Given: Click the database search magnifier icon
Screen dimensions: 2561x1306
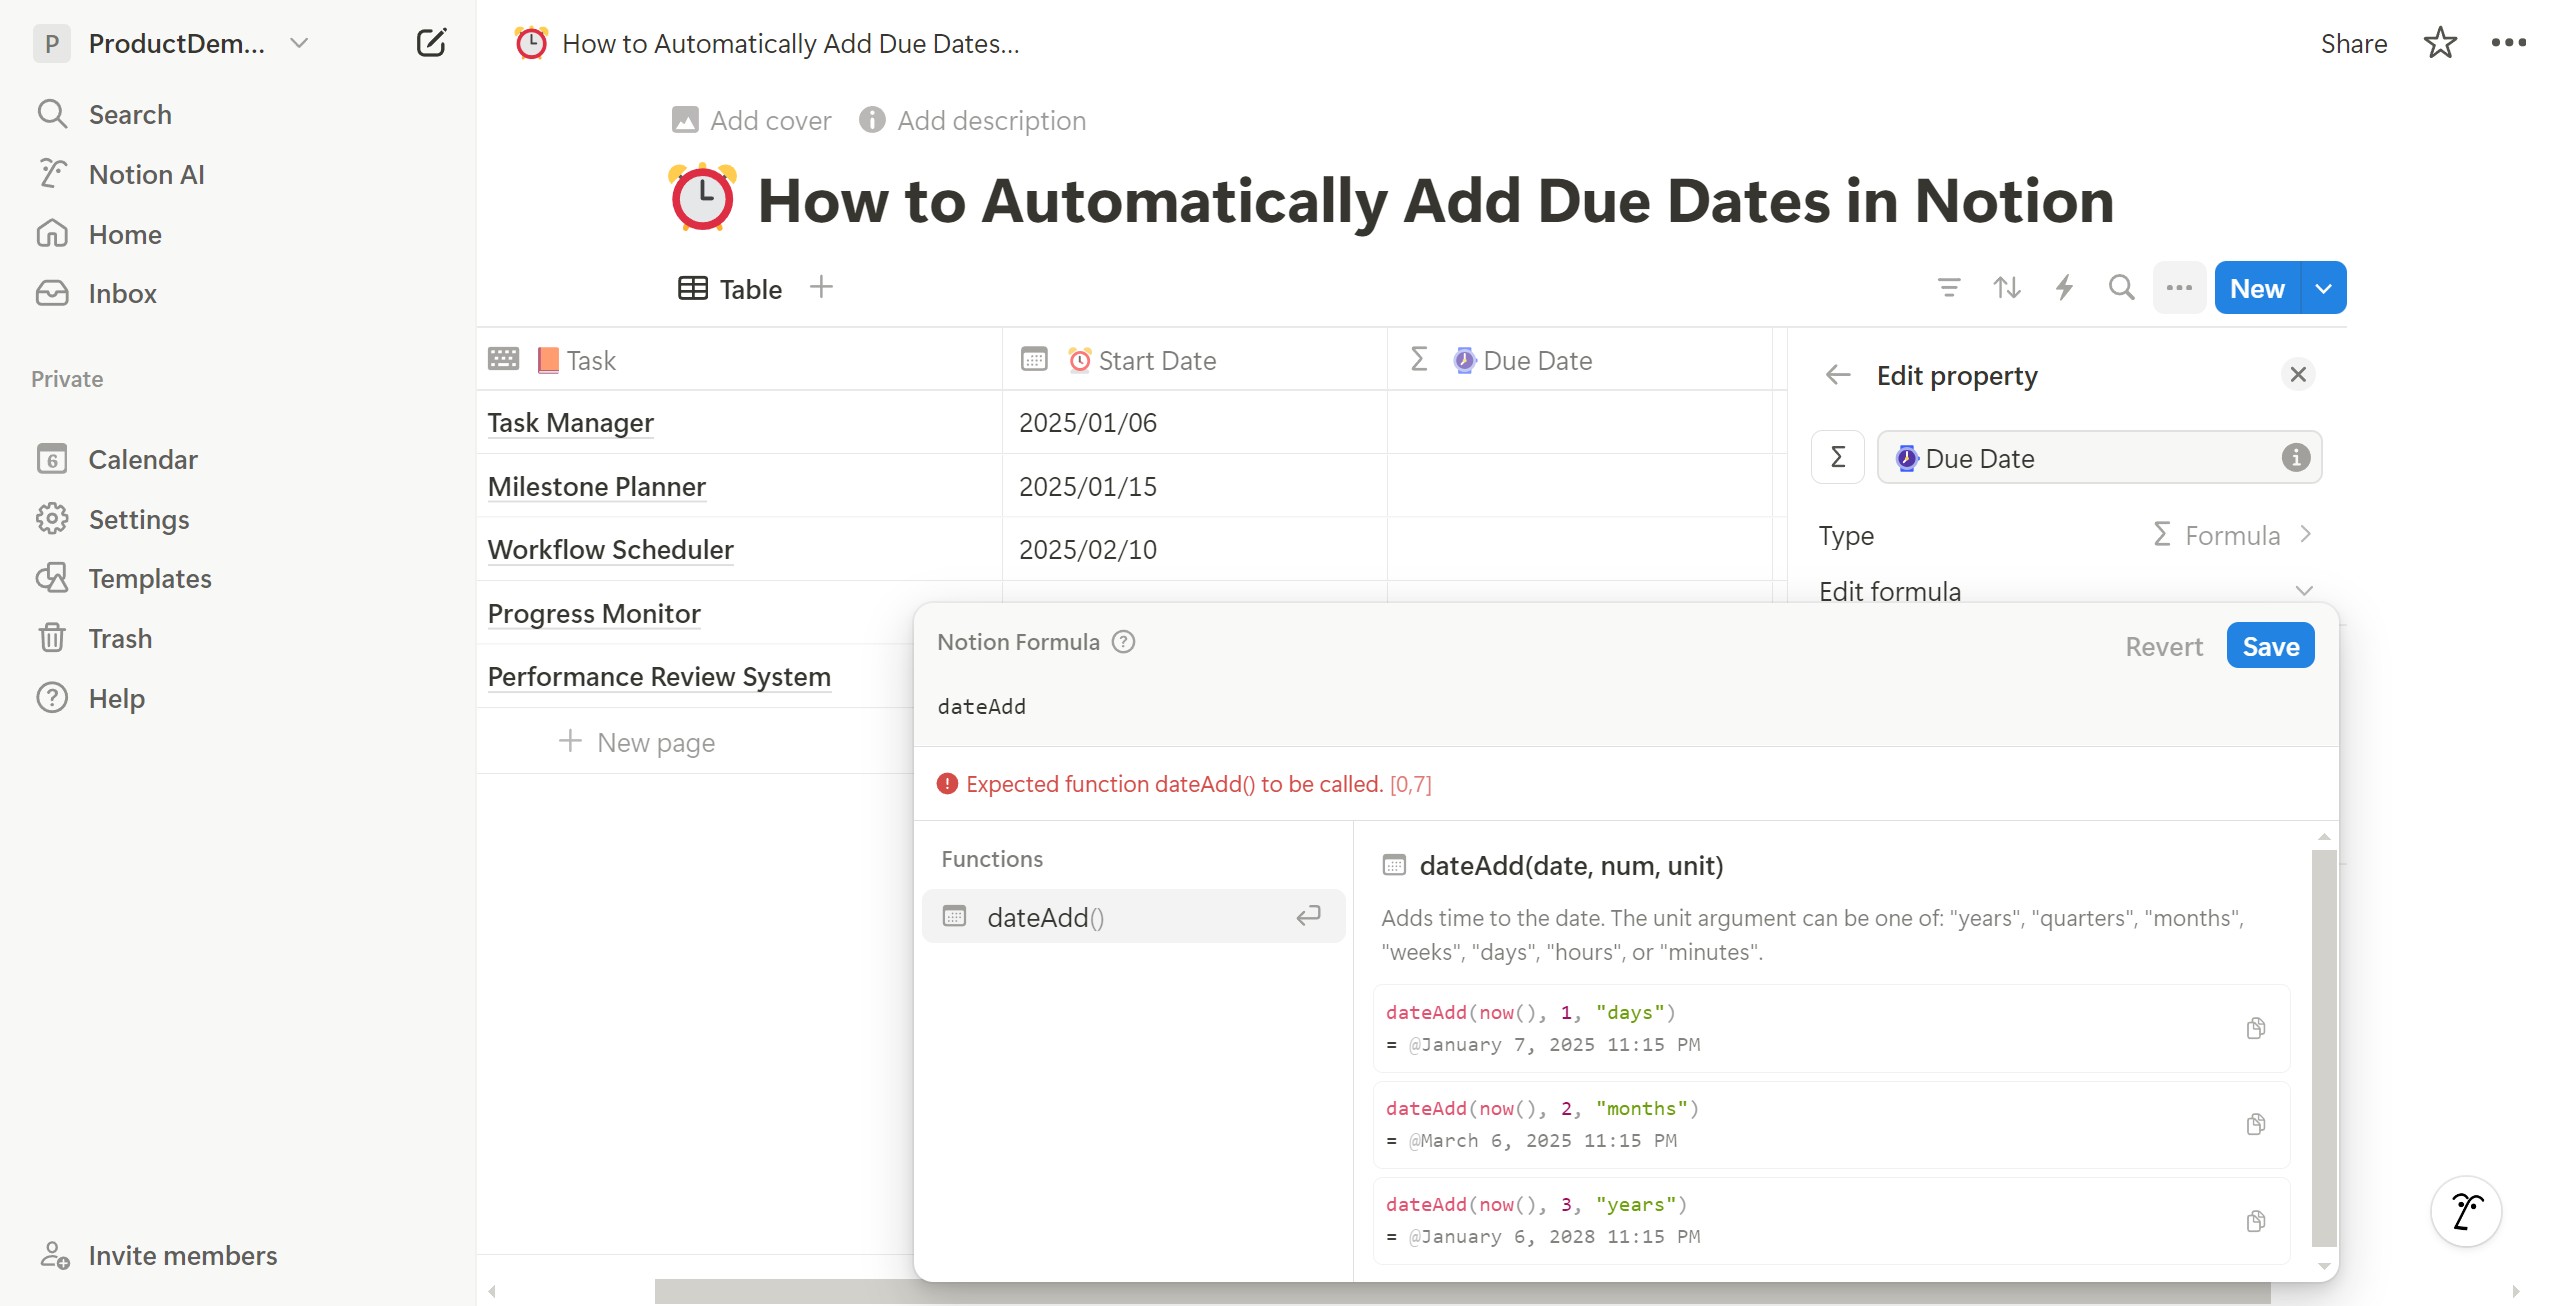Looking at the screenshot, I should pyautogui.click(x=2121, y=288).
